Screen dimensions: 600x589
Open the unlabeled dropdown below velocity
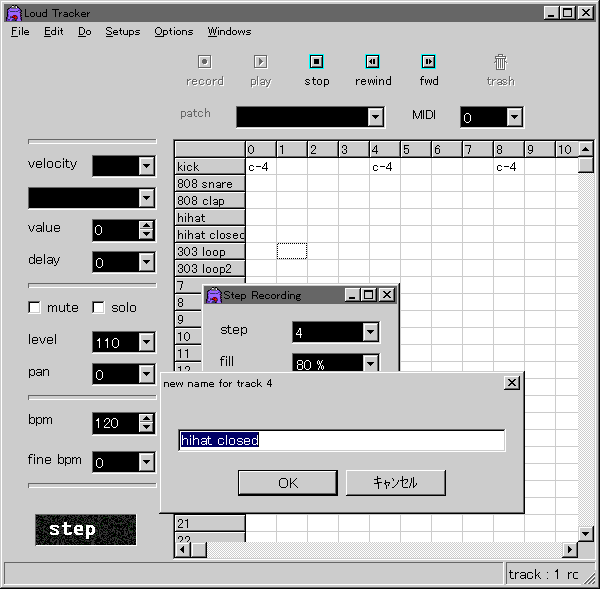click(x=147, y=198)
